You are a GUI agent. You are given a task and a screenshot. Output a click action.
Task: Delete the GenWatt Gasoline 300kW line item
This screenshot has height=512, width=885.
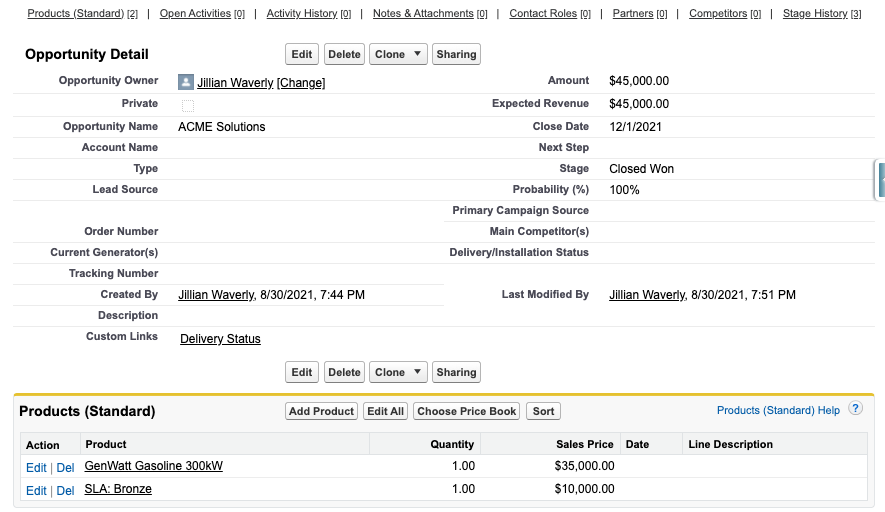(x=65, y=467)
